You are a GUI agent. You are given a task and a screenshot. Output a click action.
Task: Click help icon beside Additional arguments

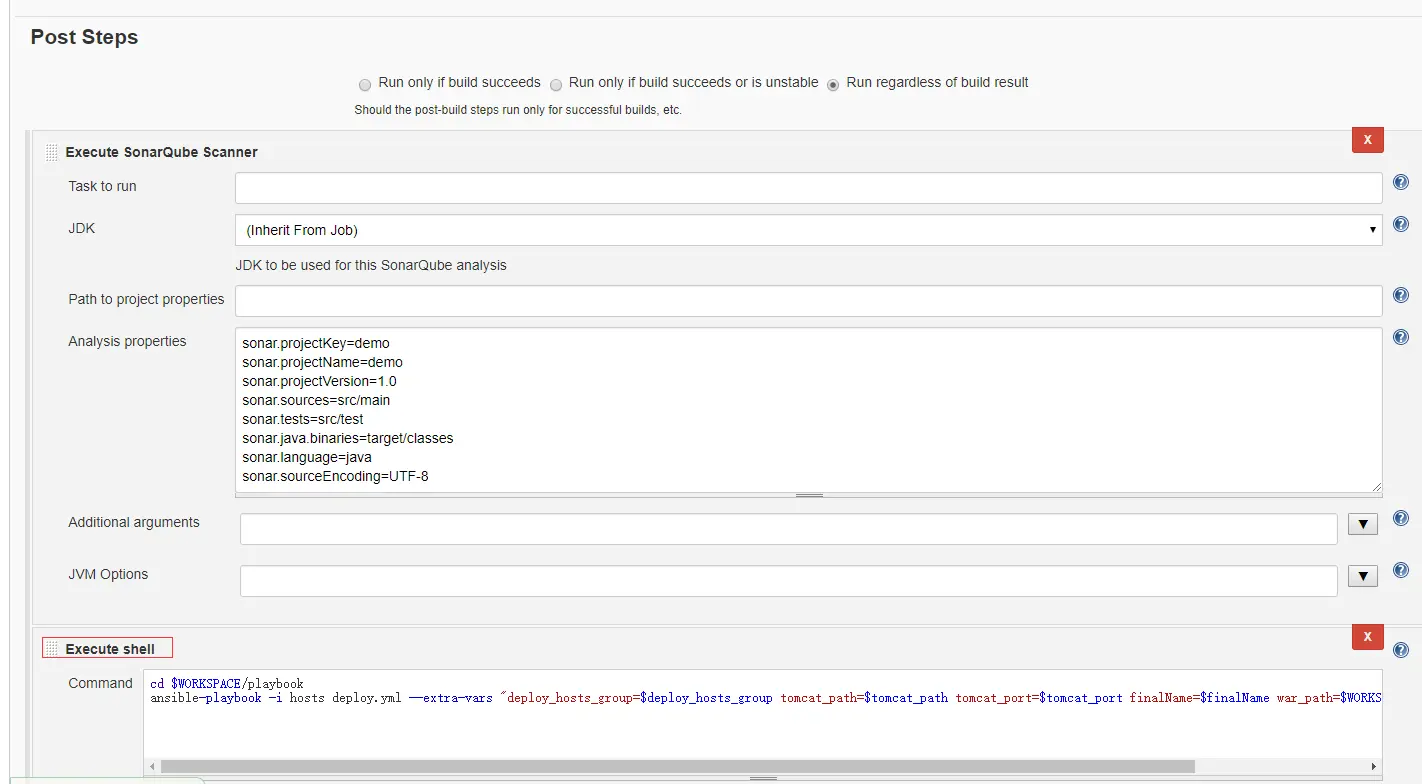coord(1401,518)
